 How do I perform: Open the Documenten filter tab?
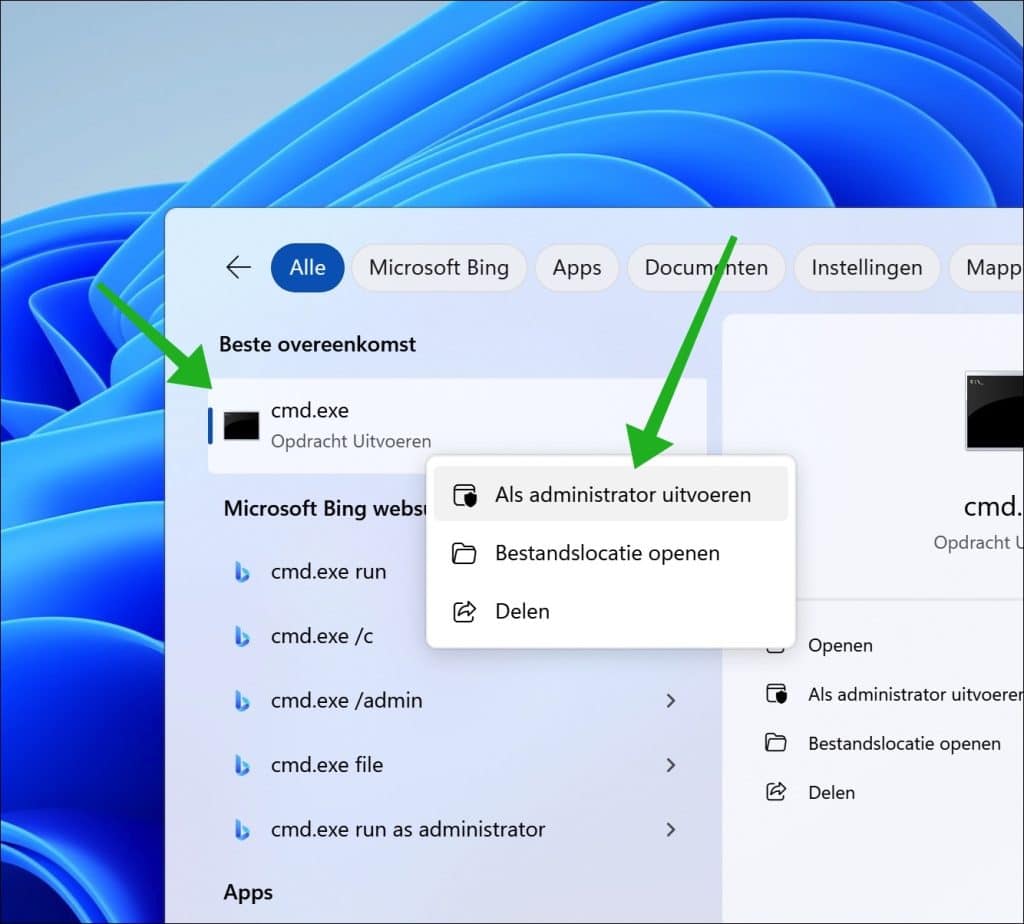706,268
